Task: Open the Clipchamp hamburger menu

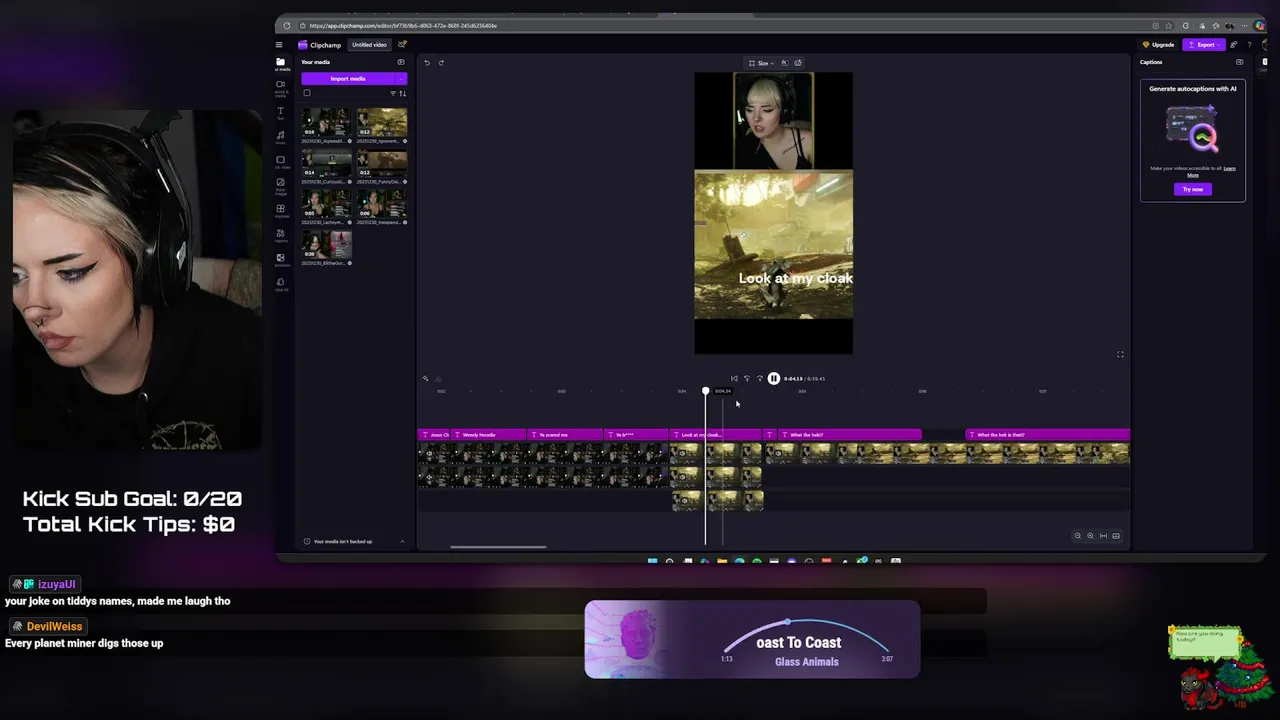Action: coord(279,45)
